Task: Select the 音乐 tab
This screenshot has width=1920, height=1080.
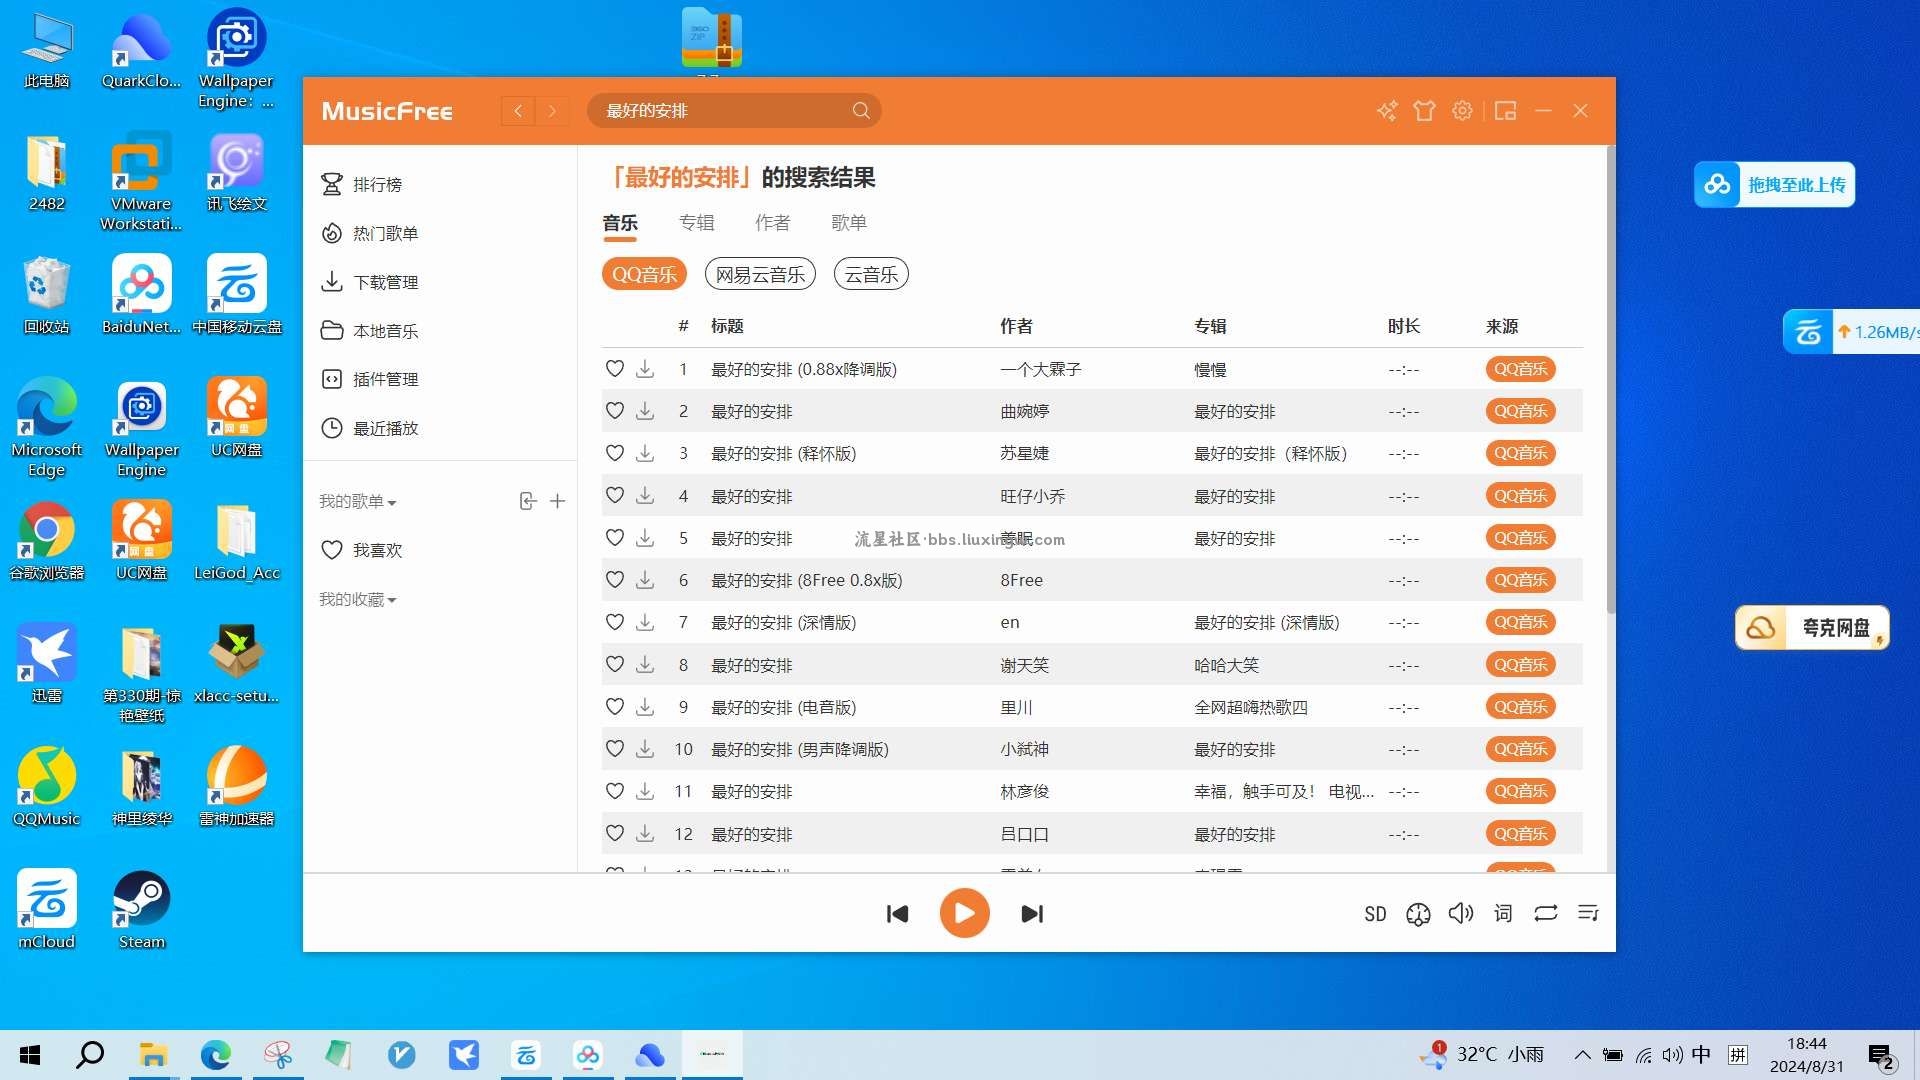Action: 620,222
